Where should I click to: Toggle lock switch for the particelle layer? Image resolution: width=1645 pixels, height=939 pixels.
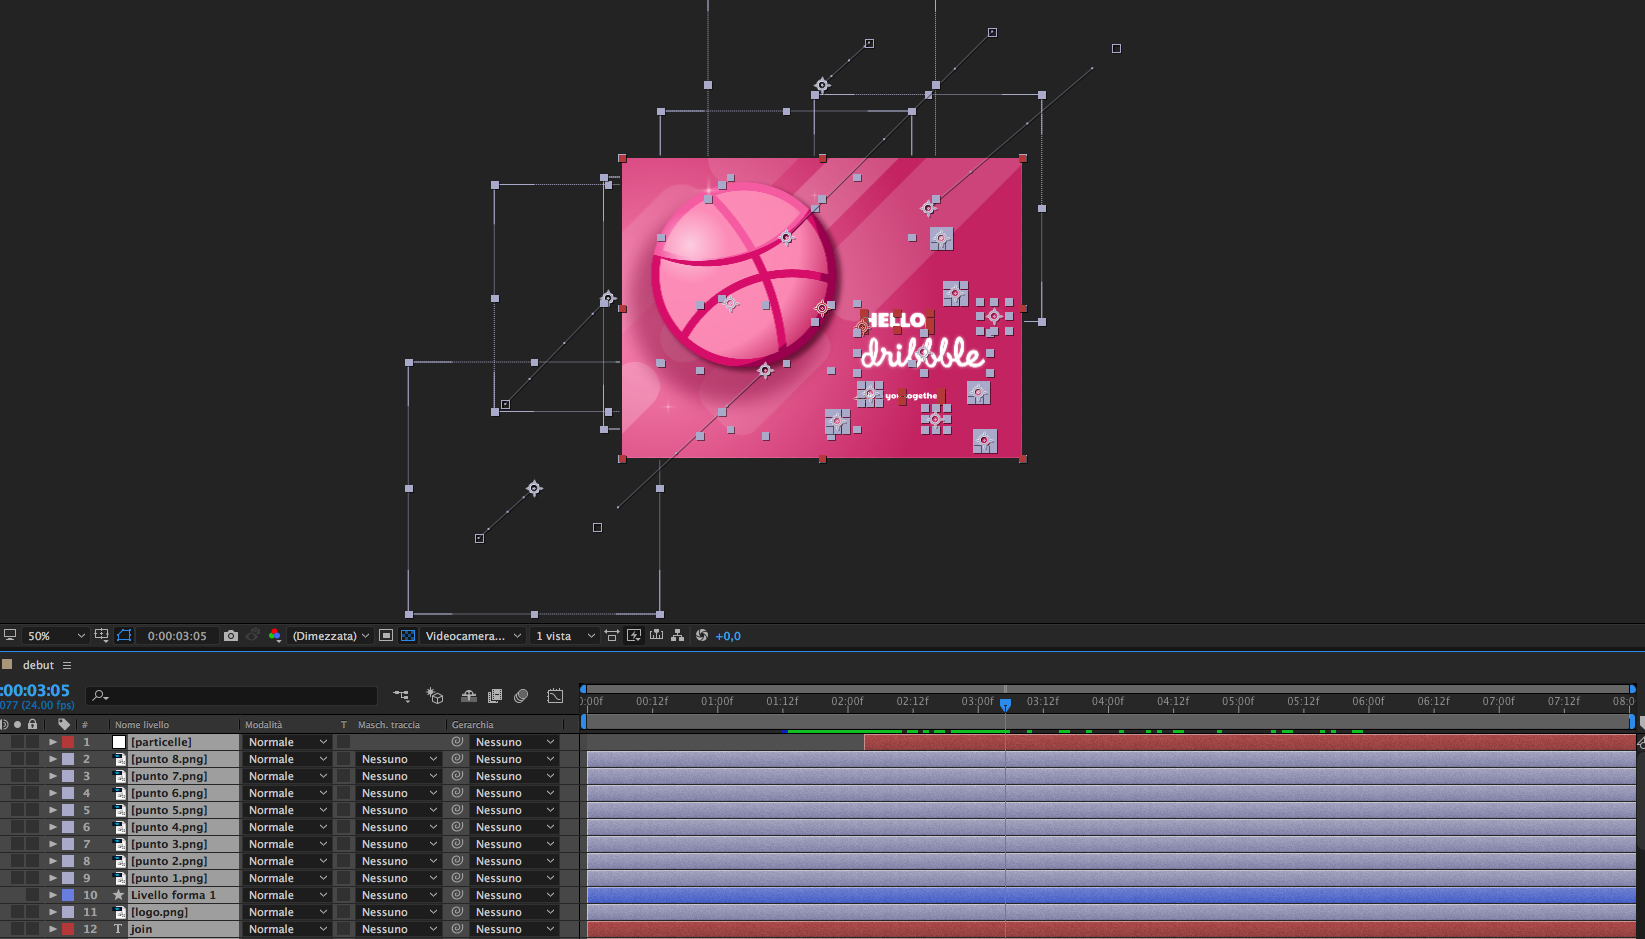pyautogui.click(x=33, y=742)
